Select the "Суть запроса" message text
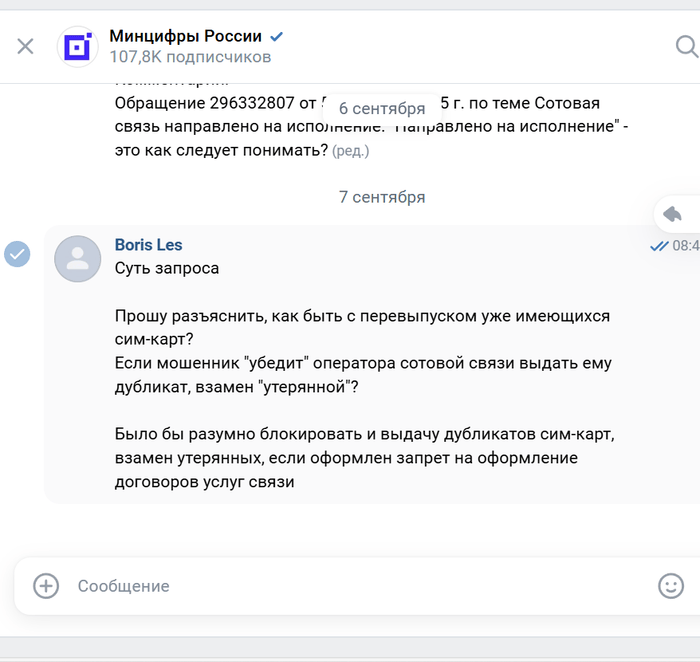Image resolution: width=700 pixels, height=662 pixels. click(x=167, y=268)
